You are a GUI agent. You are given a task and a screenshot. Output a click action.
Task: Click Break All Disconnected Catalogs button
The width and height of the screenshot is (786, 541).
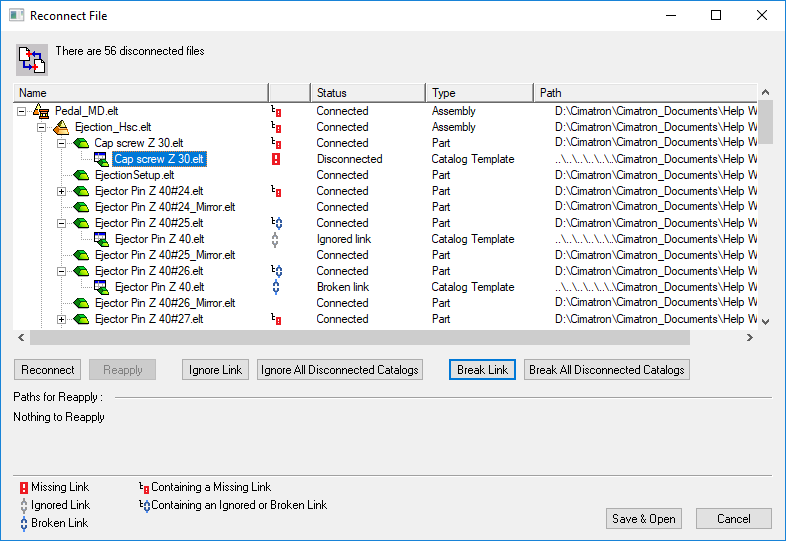point(607,370)
